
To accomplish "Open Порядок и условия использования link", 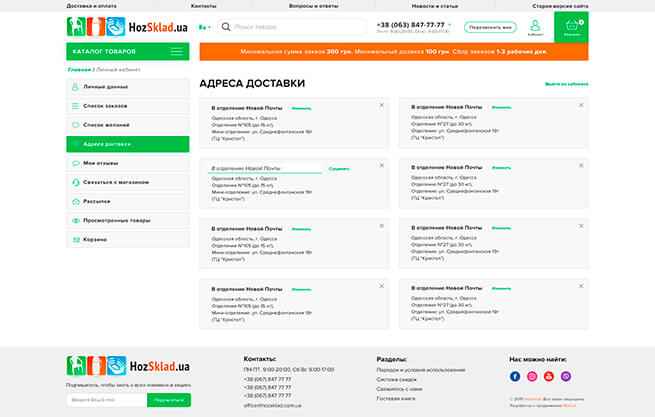I will click(421, 370).
